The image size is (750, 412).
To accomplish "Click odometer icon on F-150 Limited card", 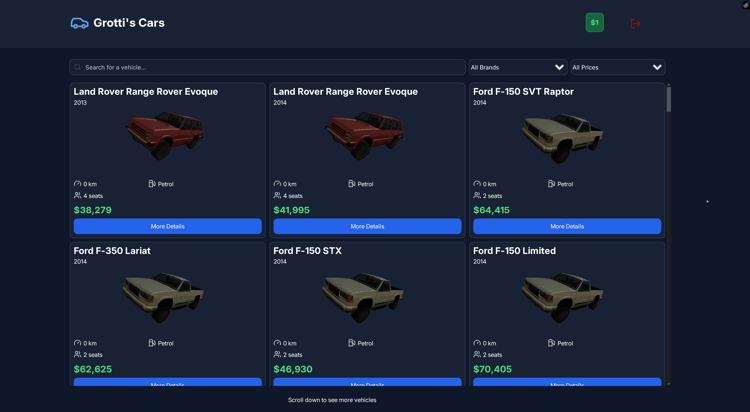I will point(477,343).
